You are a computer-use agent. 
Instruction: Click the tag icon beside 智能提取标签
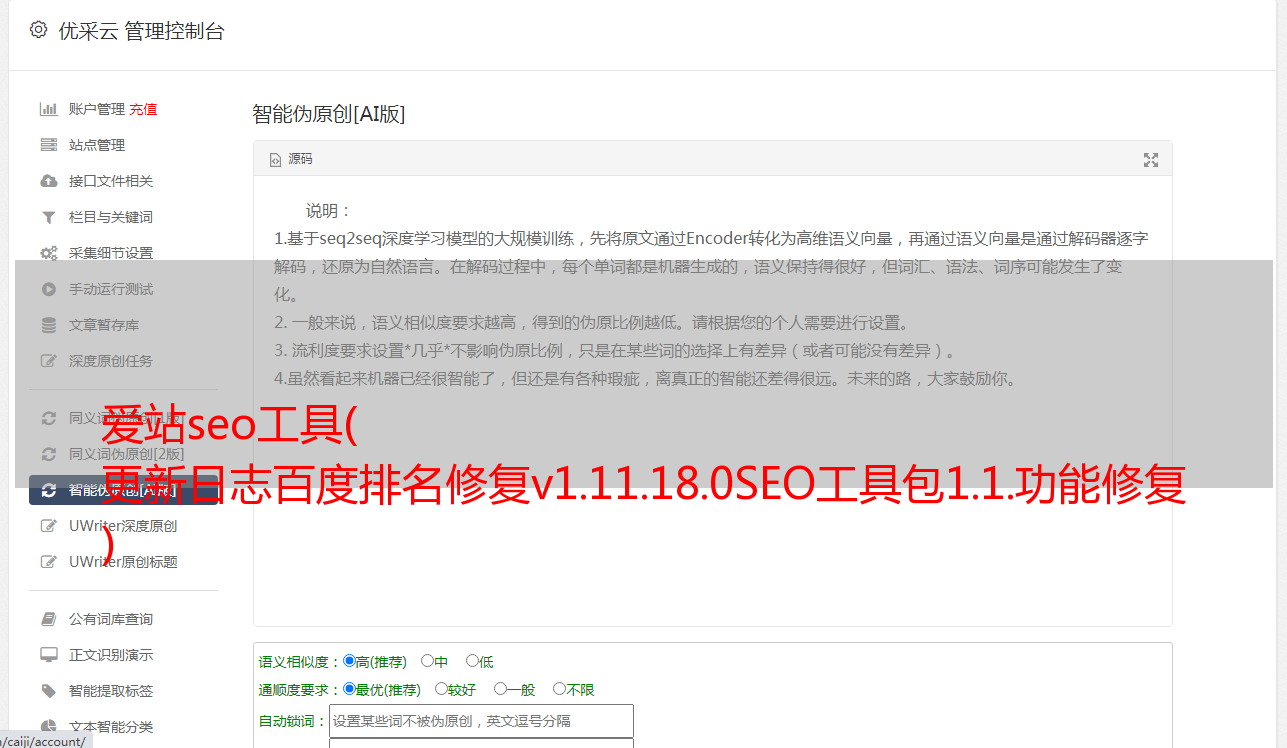48,691
